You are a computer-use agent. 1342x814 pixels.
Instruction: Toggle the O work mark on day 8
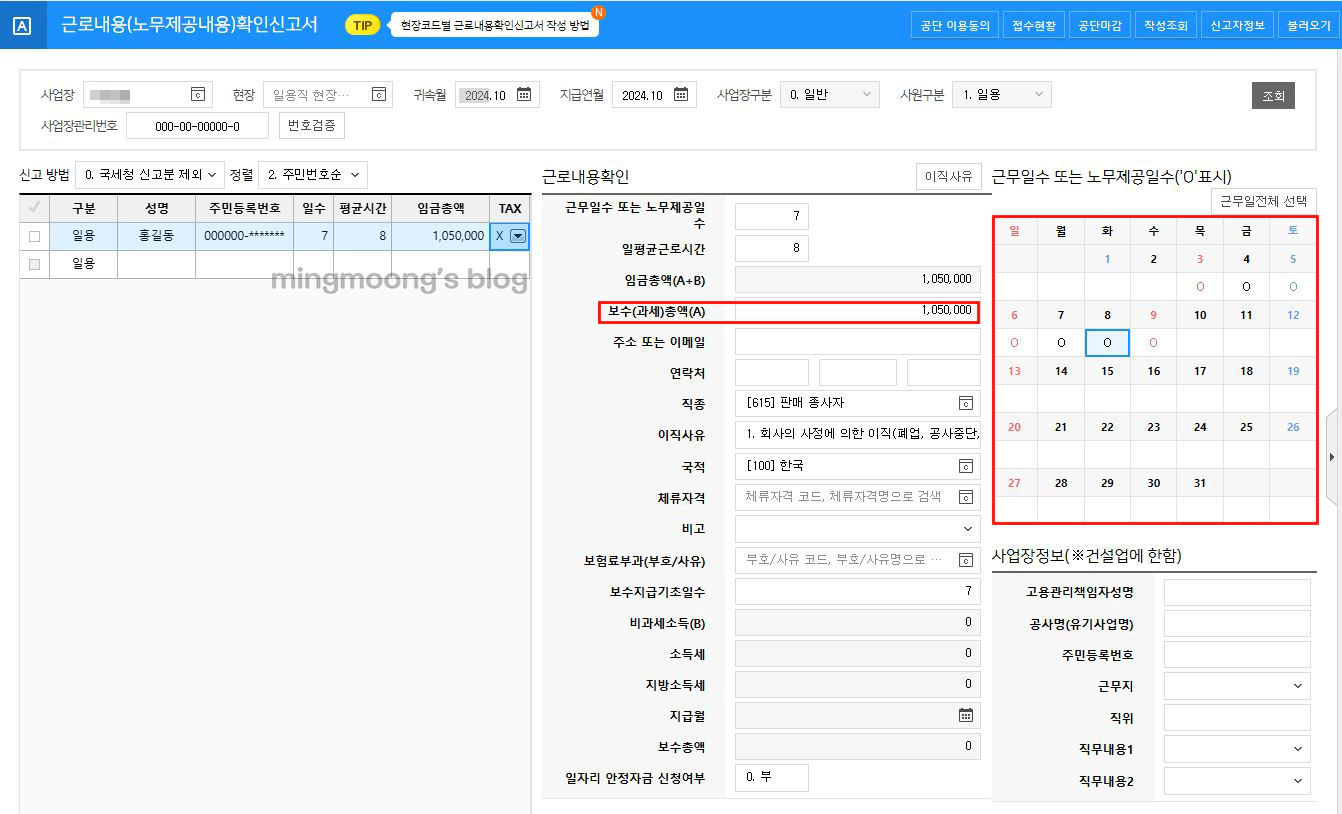[1106, 342]
